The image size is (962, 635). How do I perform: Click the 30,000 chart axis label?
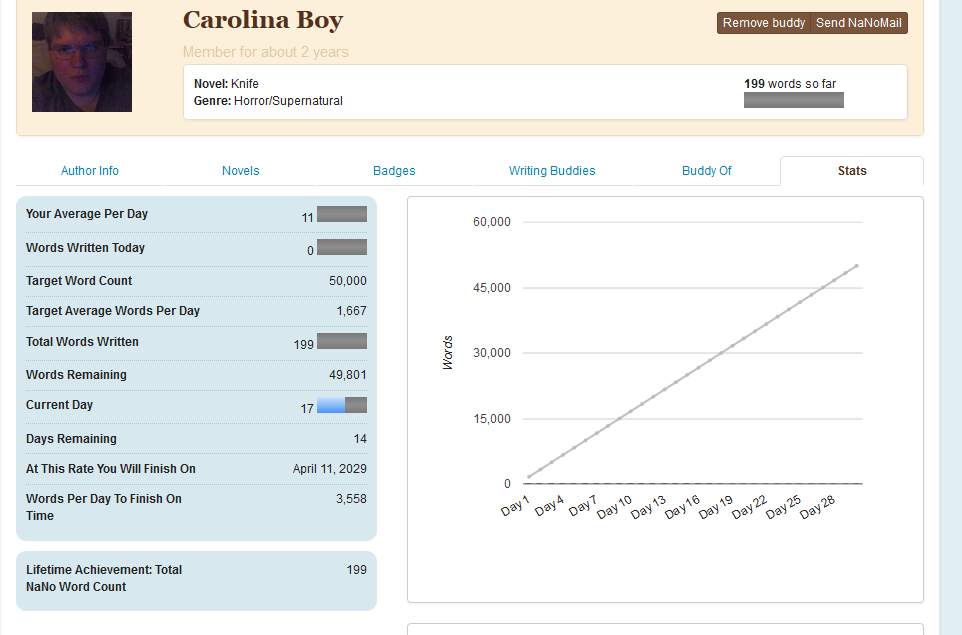pyautogui.click(x=491, y=353)
